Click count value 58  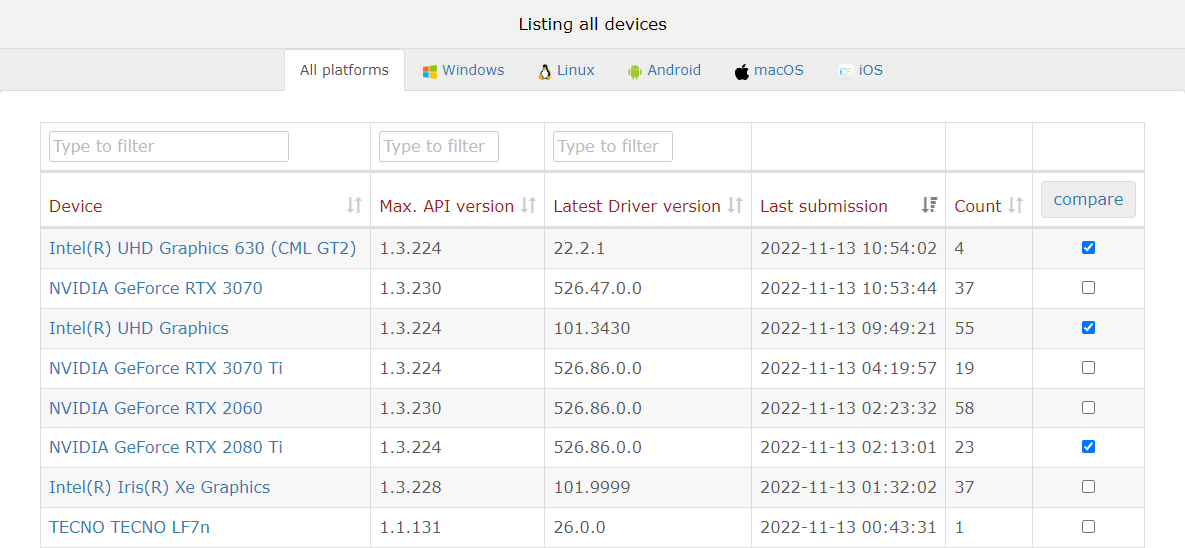[964, 408]
